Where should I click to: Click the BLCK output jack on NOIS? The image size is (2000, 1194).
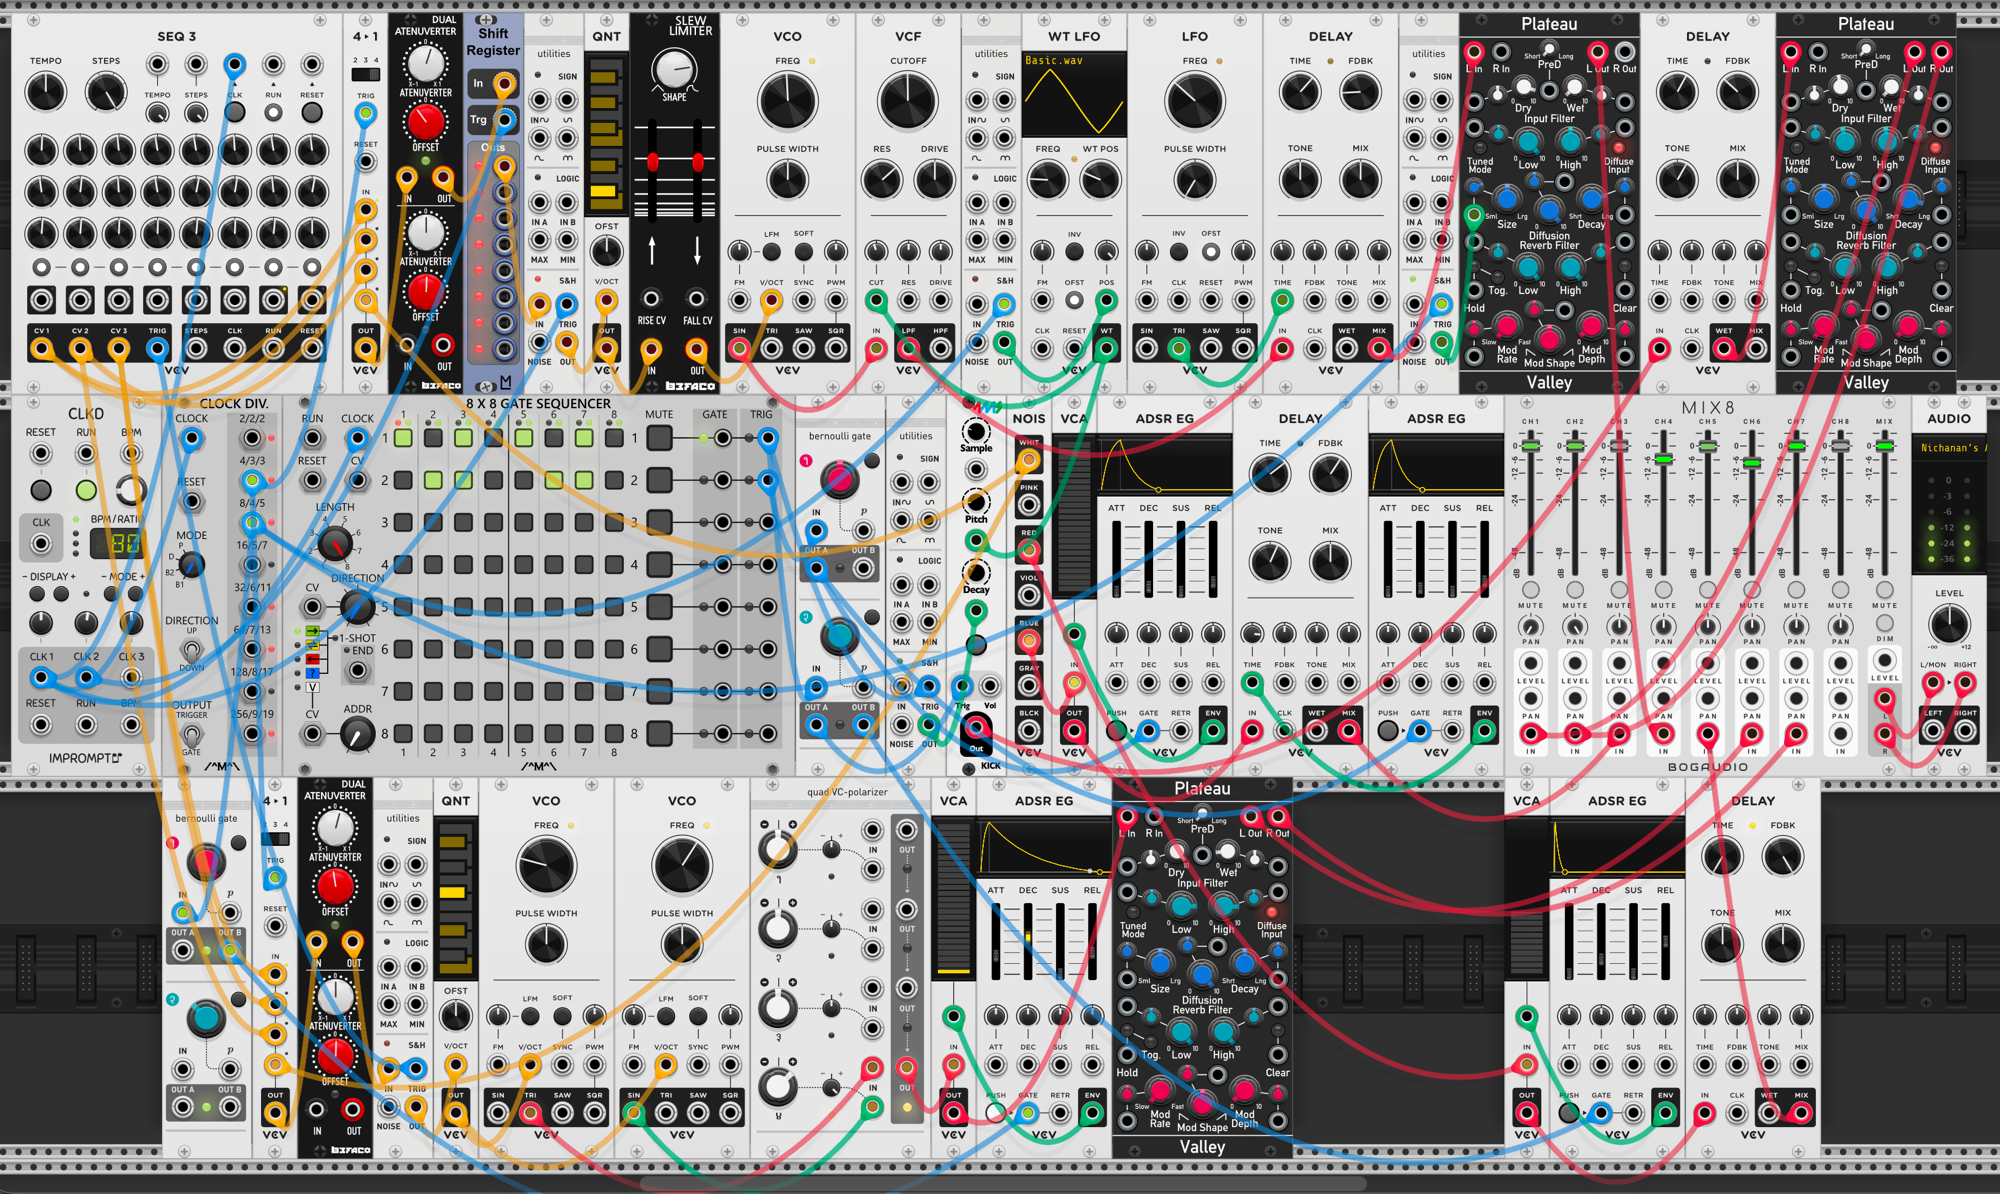[1028, 730]
